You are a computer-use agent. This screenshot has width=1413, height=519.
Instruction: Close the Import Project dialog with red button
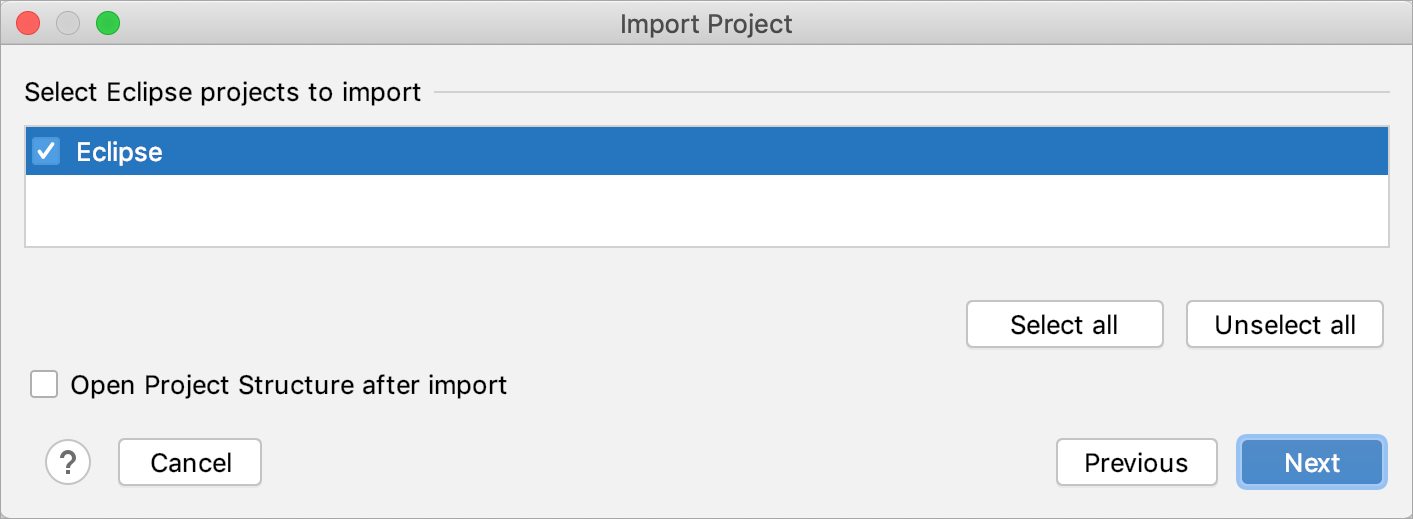(29, 23)
